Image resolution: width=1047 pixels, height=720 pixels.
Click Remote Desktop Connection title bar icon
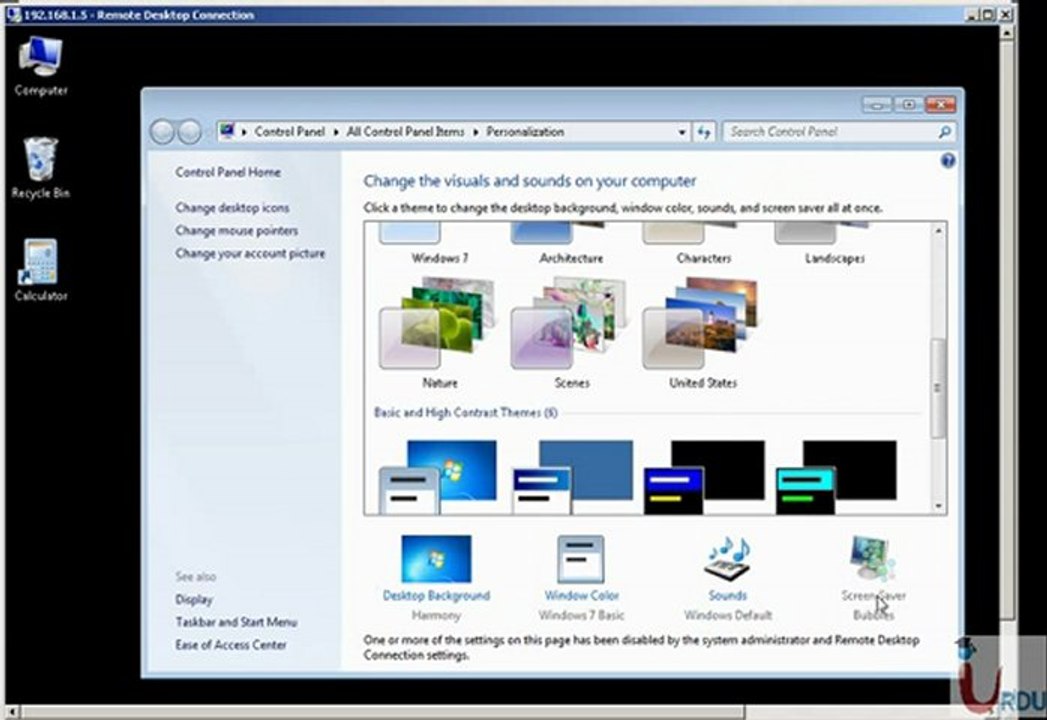click(x=13, y=14)
